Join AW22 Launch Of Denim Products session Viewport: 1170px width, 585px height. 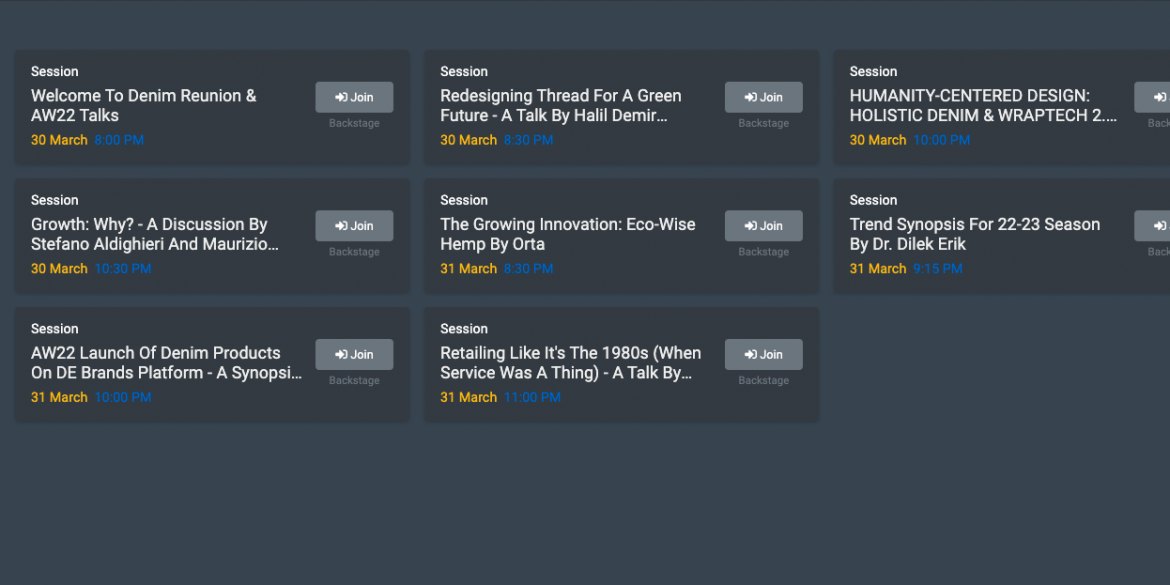[x=354, y=354]
